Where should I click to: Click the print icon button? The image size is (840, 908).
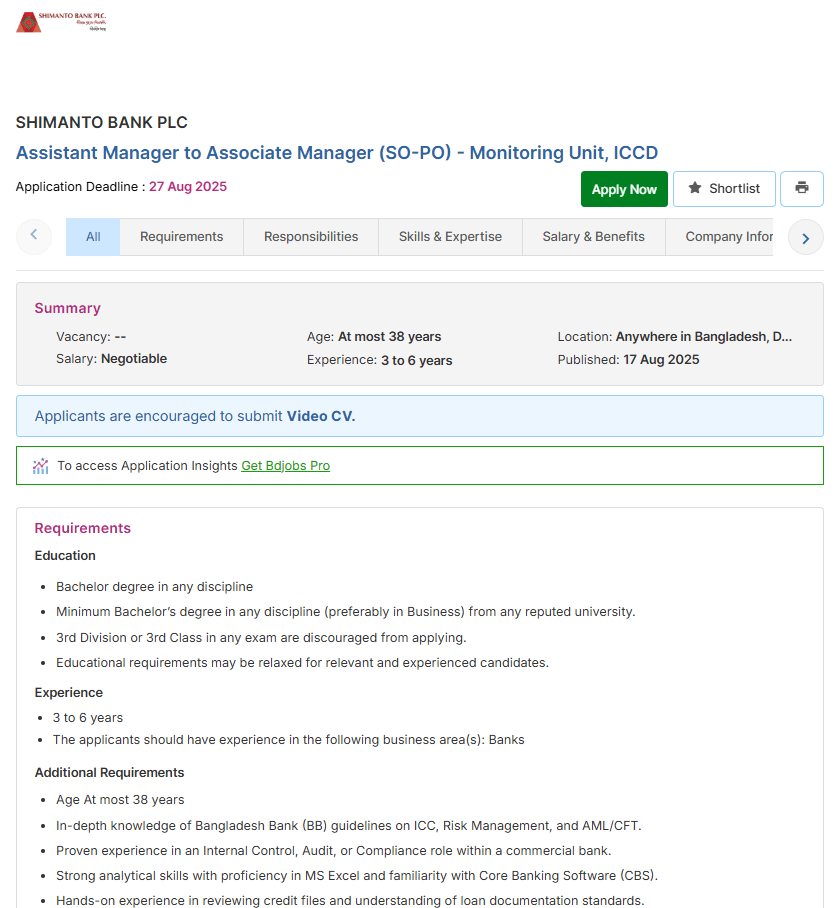point(801,189)
